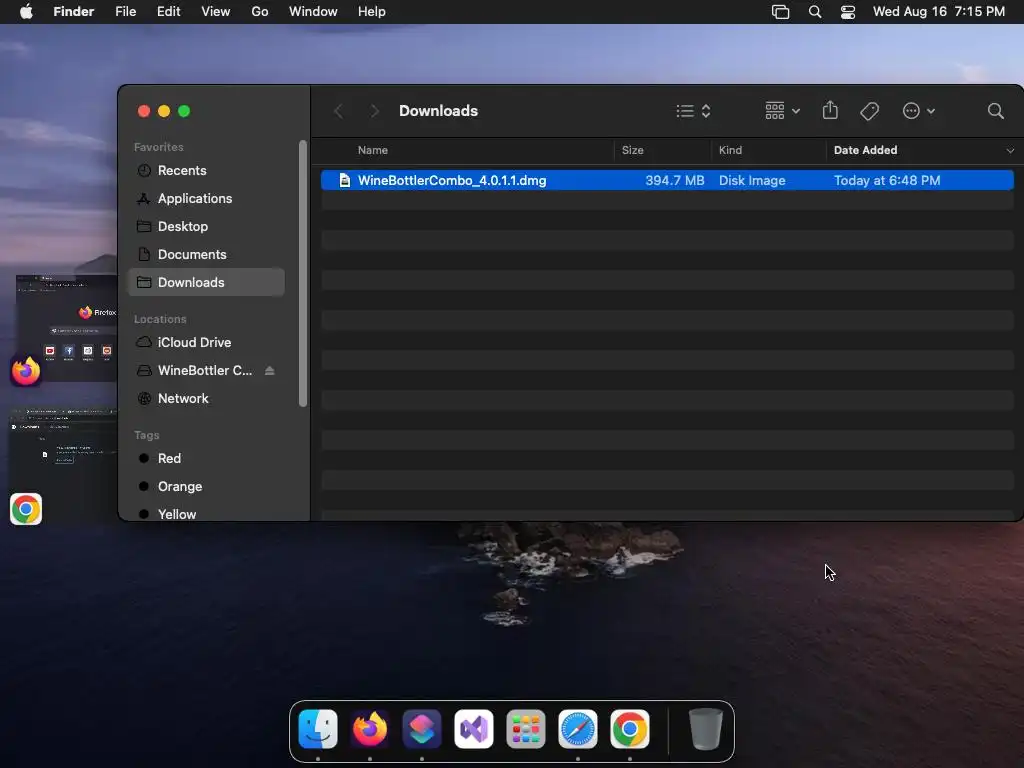The image size is (1024, 768).
Task: Click Today at 6:48 PM cell
Action: [887, 180]
